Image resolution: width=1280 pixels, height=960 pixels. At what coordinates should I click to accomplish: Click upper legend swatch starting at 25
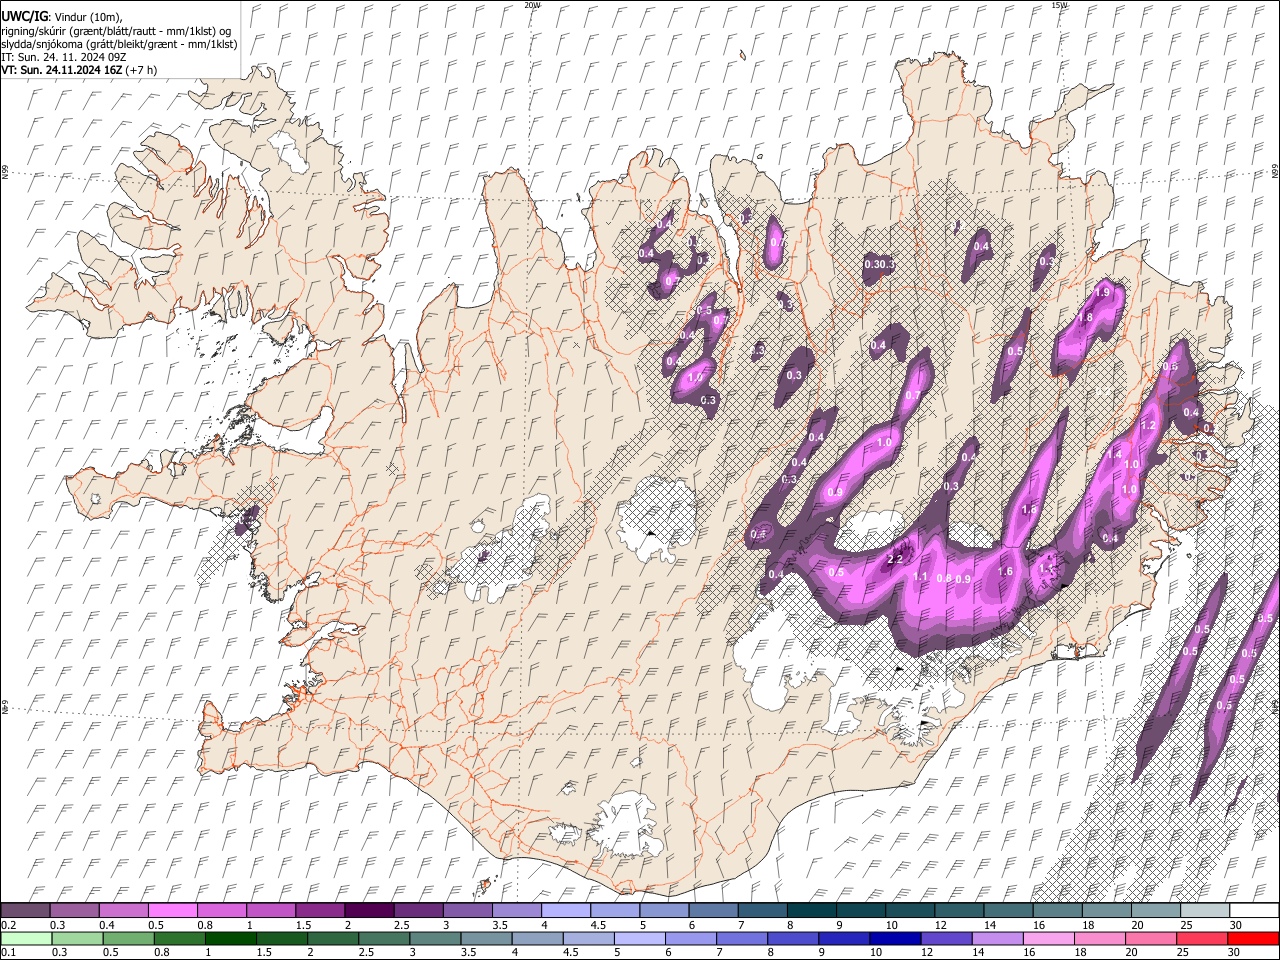pos(1205,910)
